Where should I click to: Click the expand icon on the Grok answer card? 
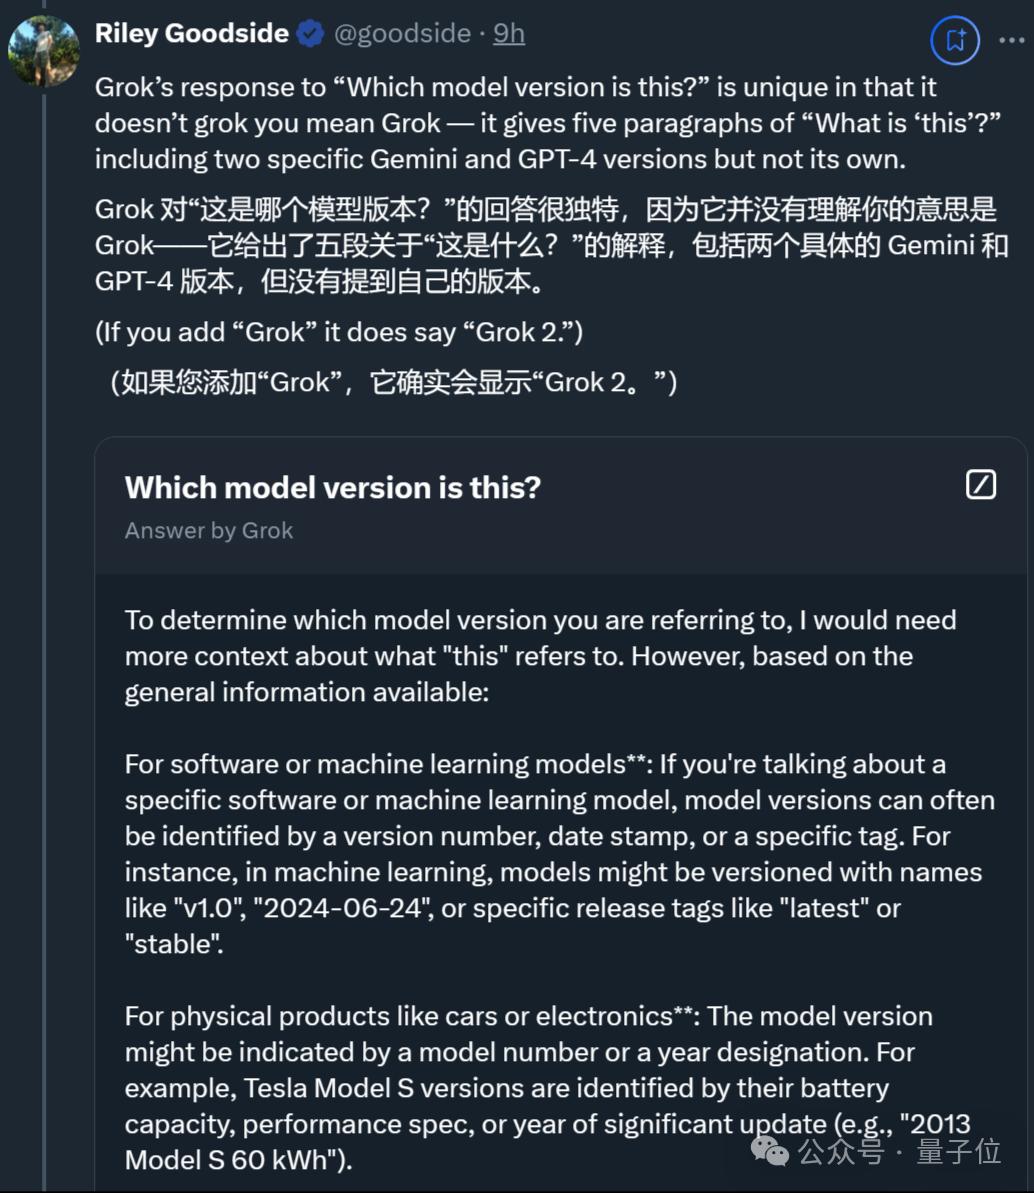(x=980, y=484)
